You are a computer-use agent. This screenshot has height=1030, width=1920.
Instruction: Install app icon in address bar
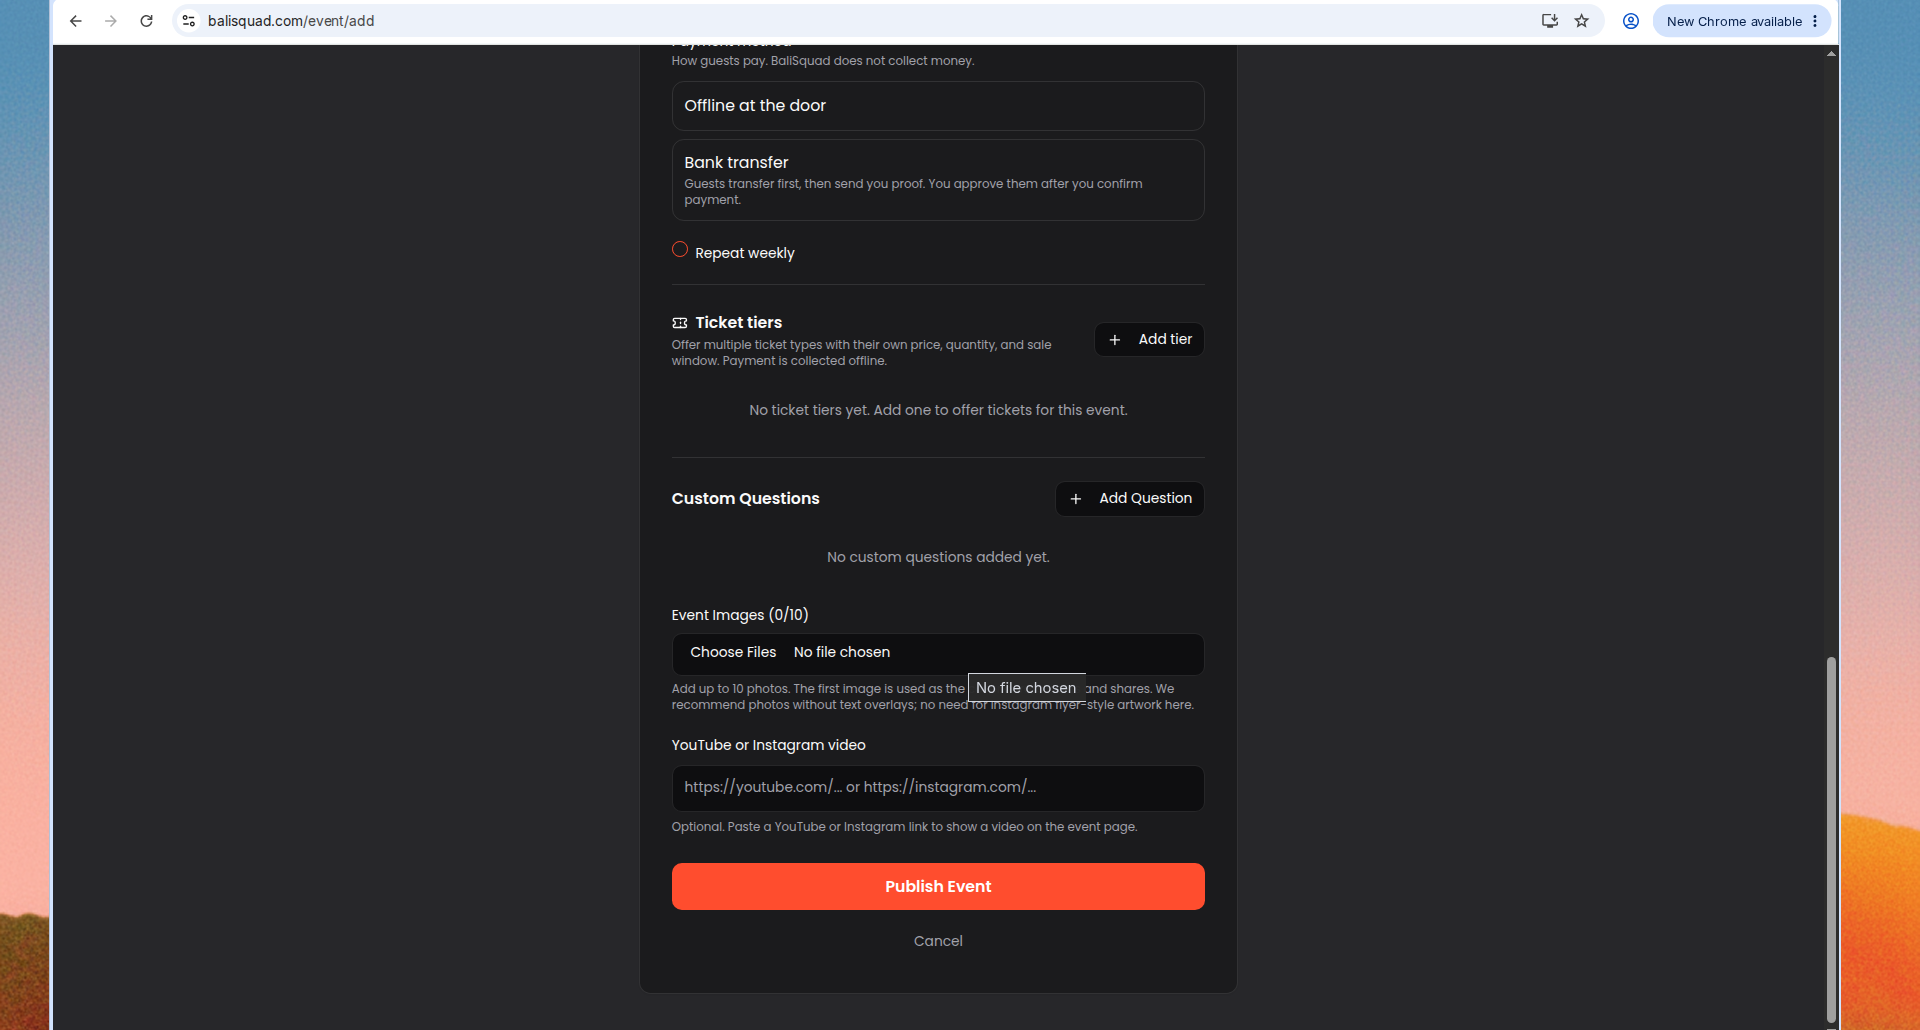[x=1550, y=21]
